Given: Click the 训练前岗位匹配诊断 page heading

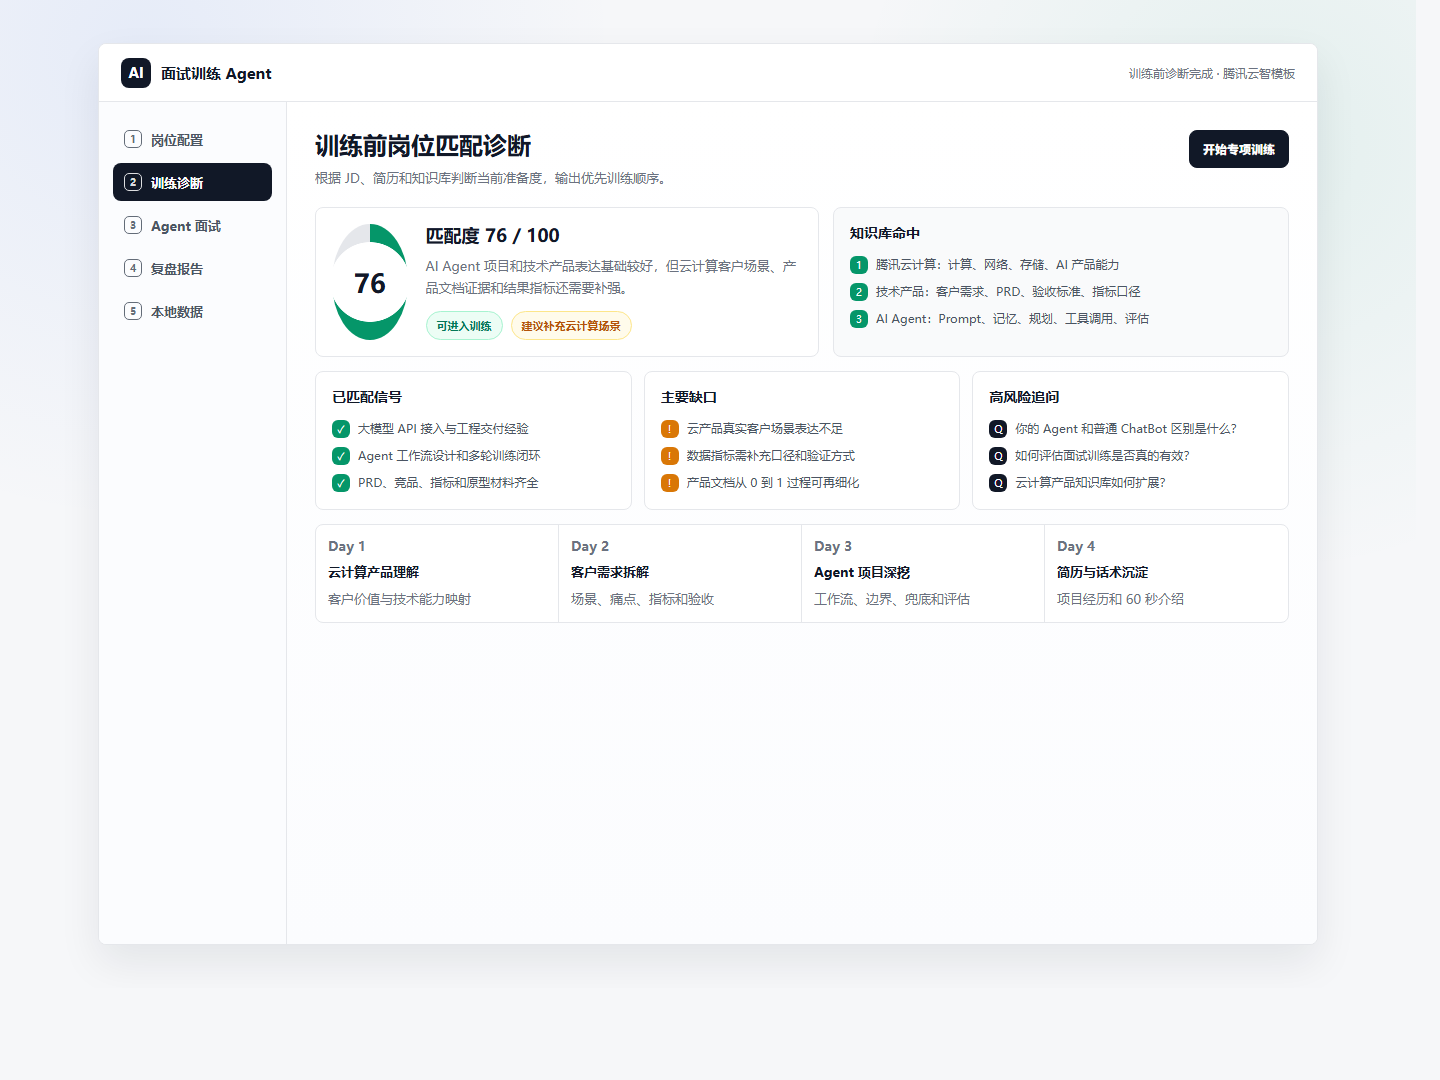Looking at the screenshot, I should [423, 146].
